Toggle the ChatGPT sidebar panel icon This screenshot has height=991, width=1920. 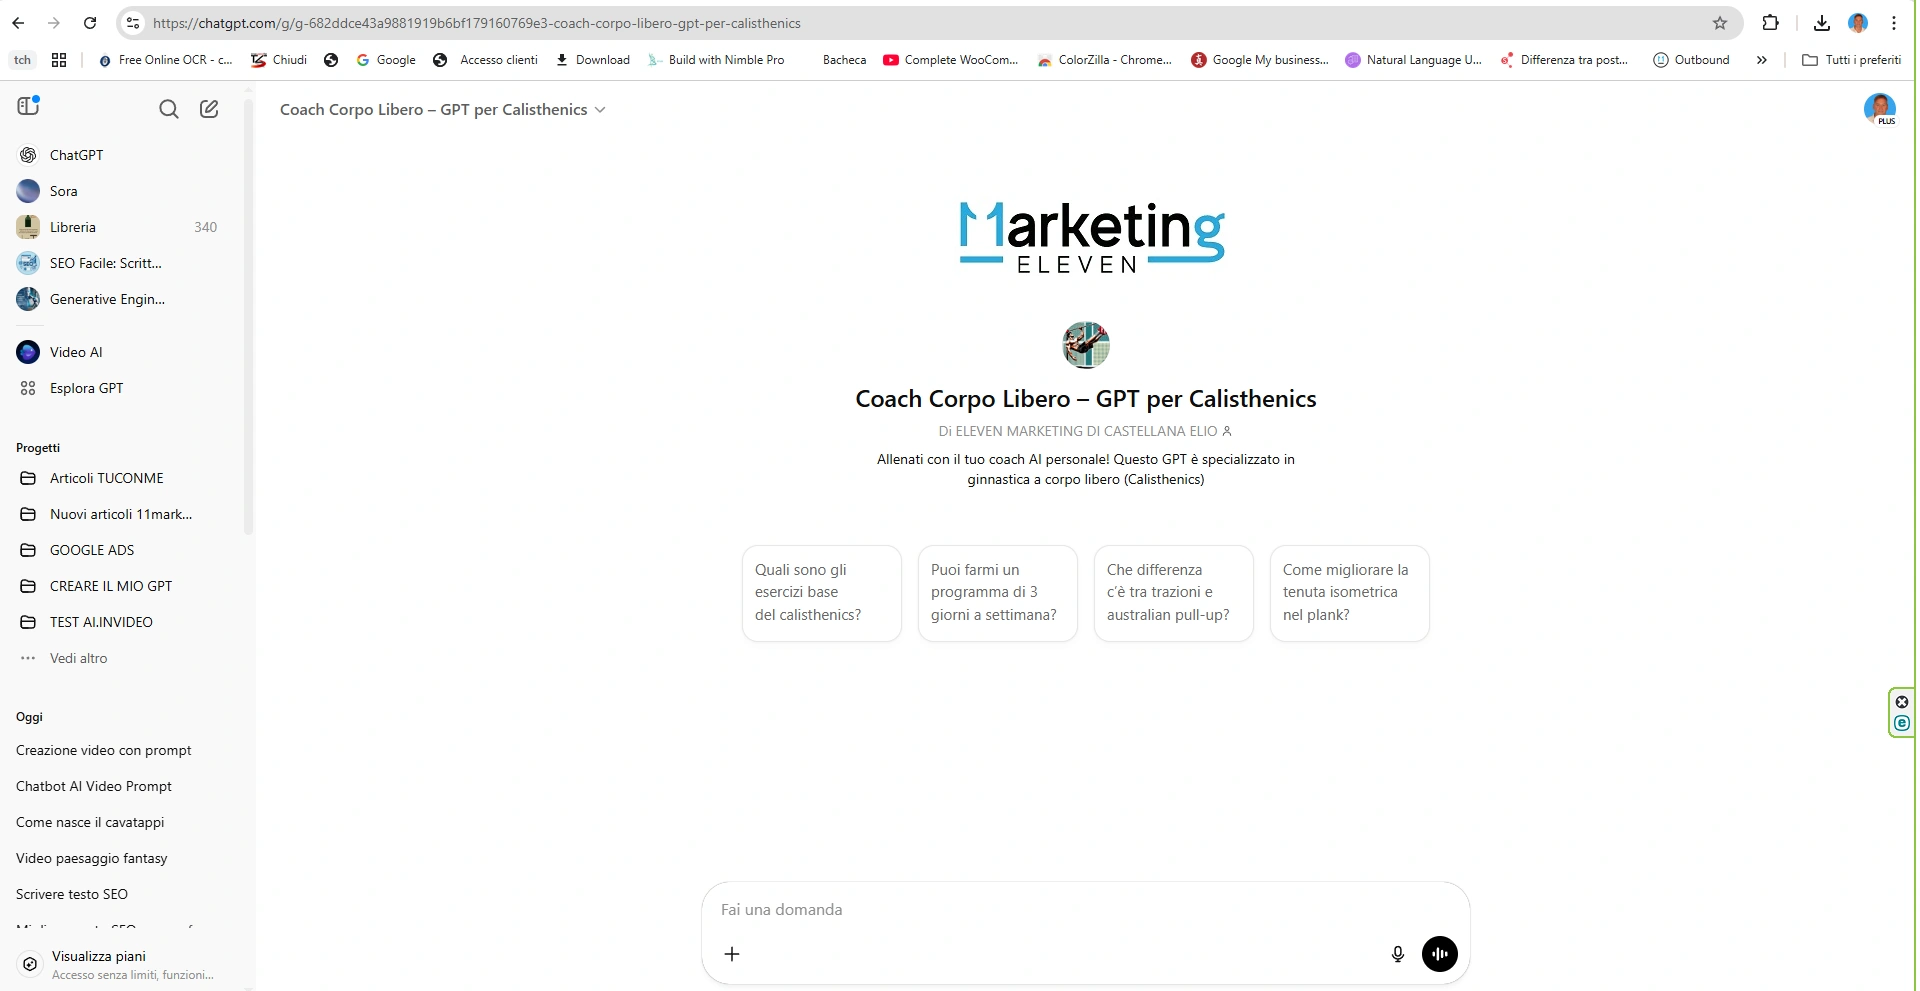click(28, 107)
